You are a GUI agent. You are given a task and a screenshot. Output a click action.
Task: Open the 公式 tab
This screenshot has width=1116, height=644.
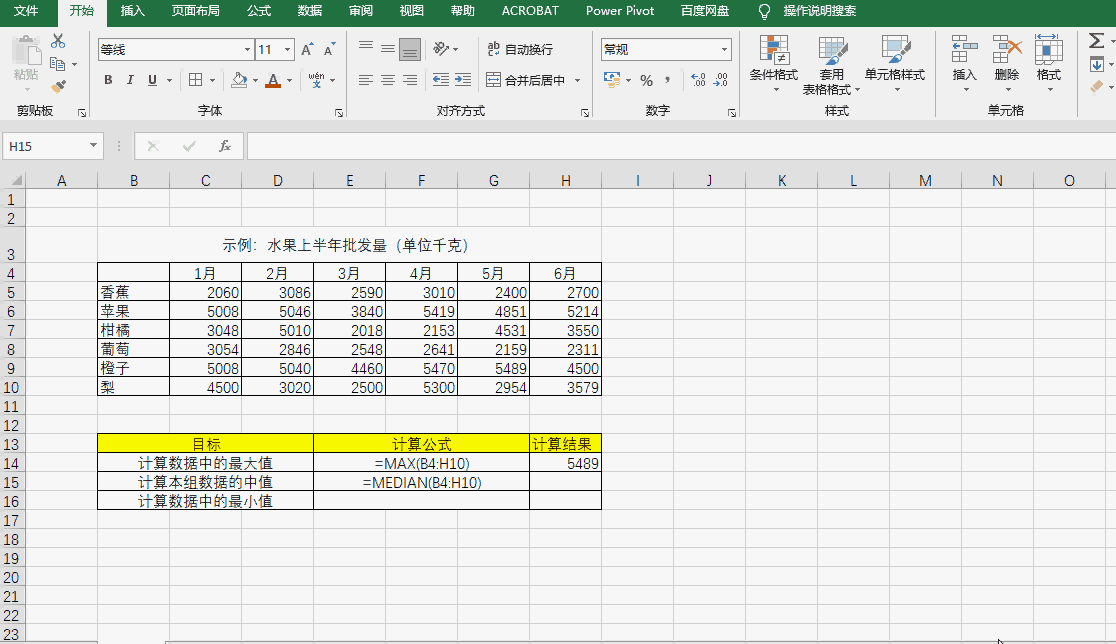pos(258,11)
